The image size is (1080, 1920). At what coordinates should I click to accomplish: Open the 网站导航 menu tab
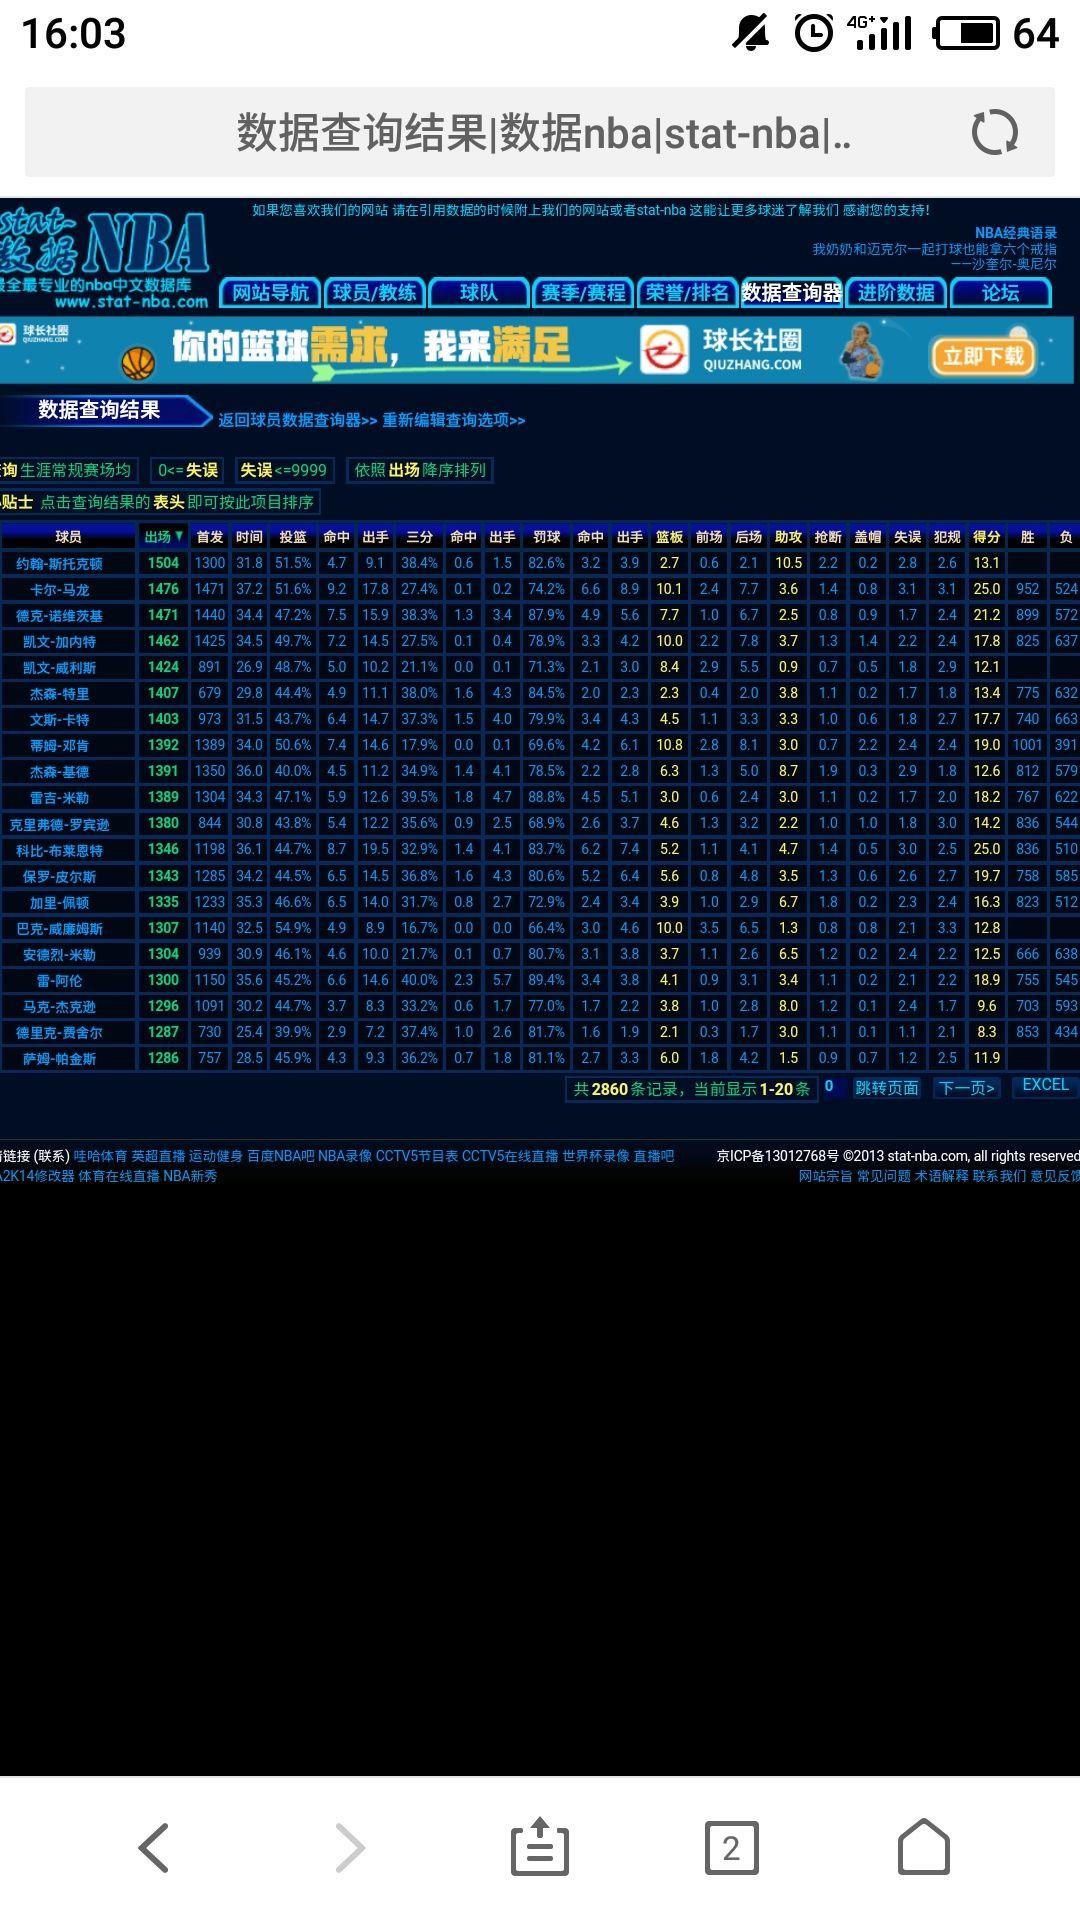click(270, 293)
